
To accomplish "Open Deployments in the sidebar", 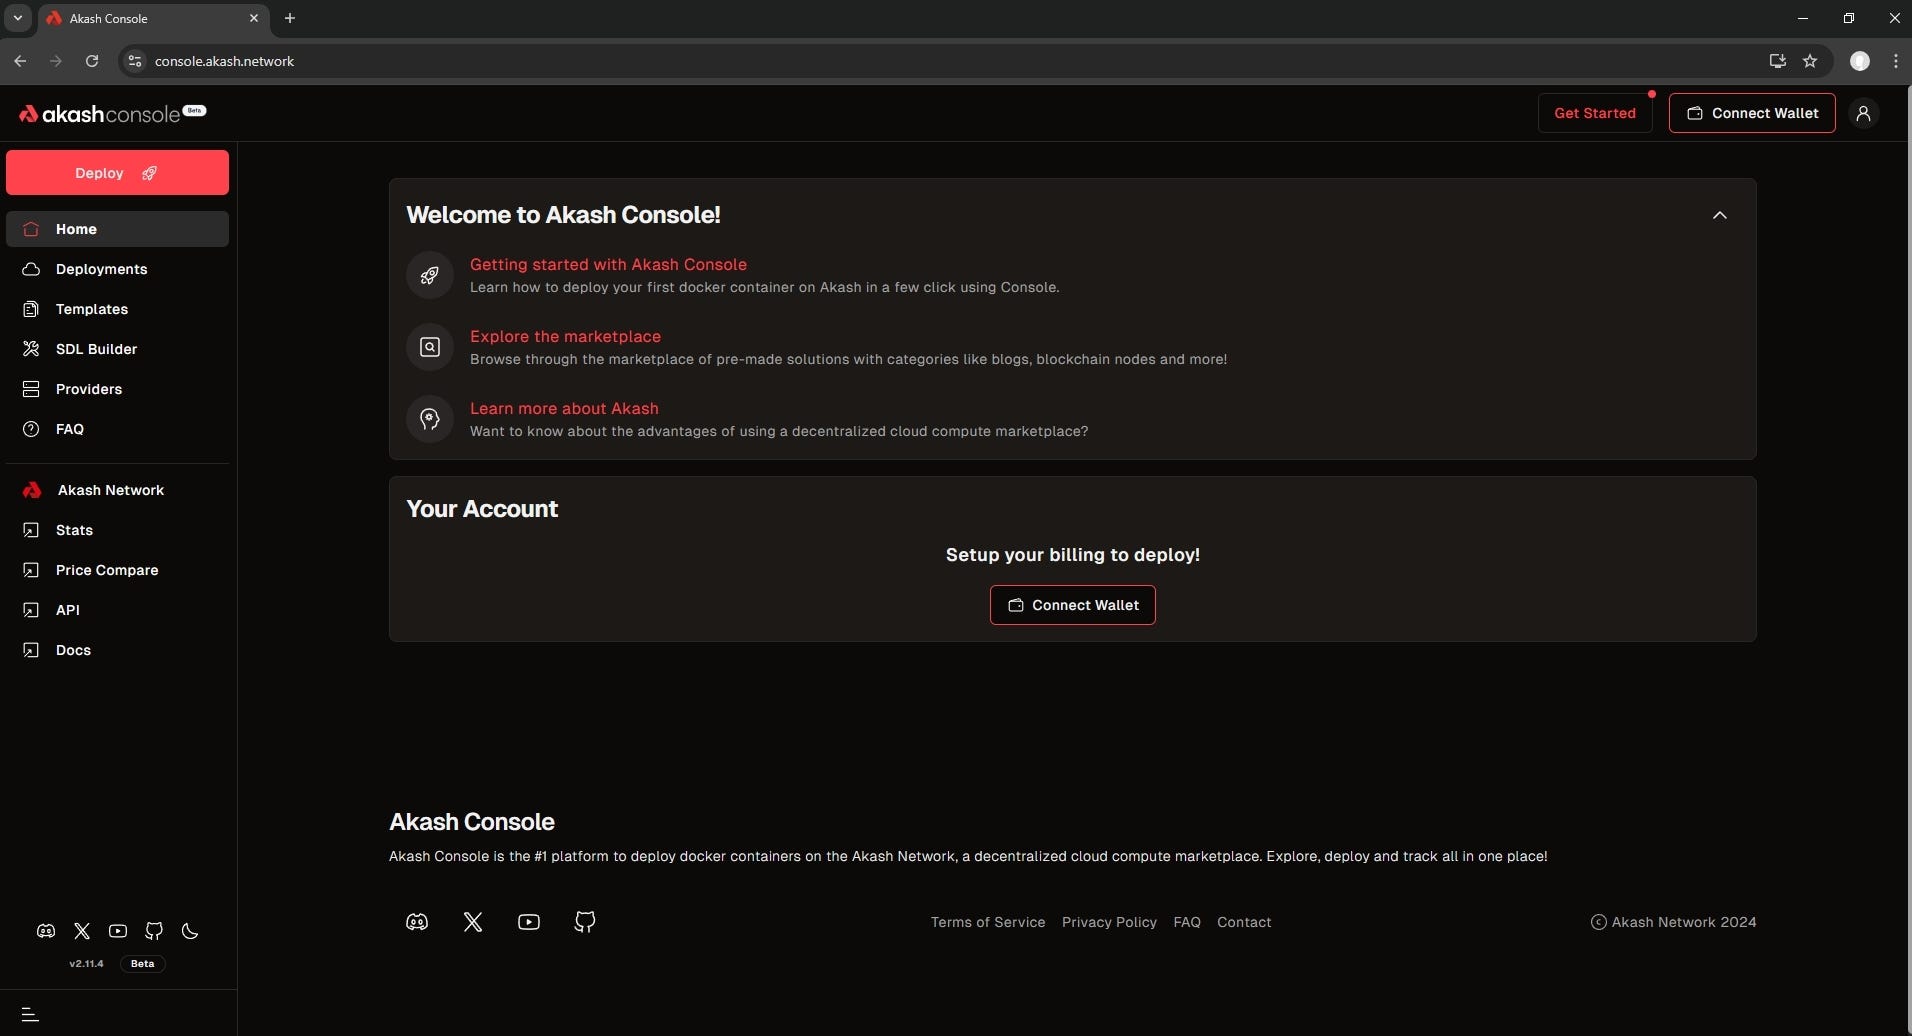I will [117, 269].
